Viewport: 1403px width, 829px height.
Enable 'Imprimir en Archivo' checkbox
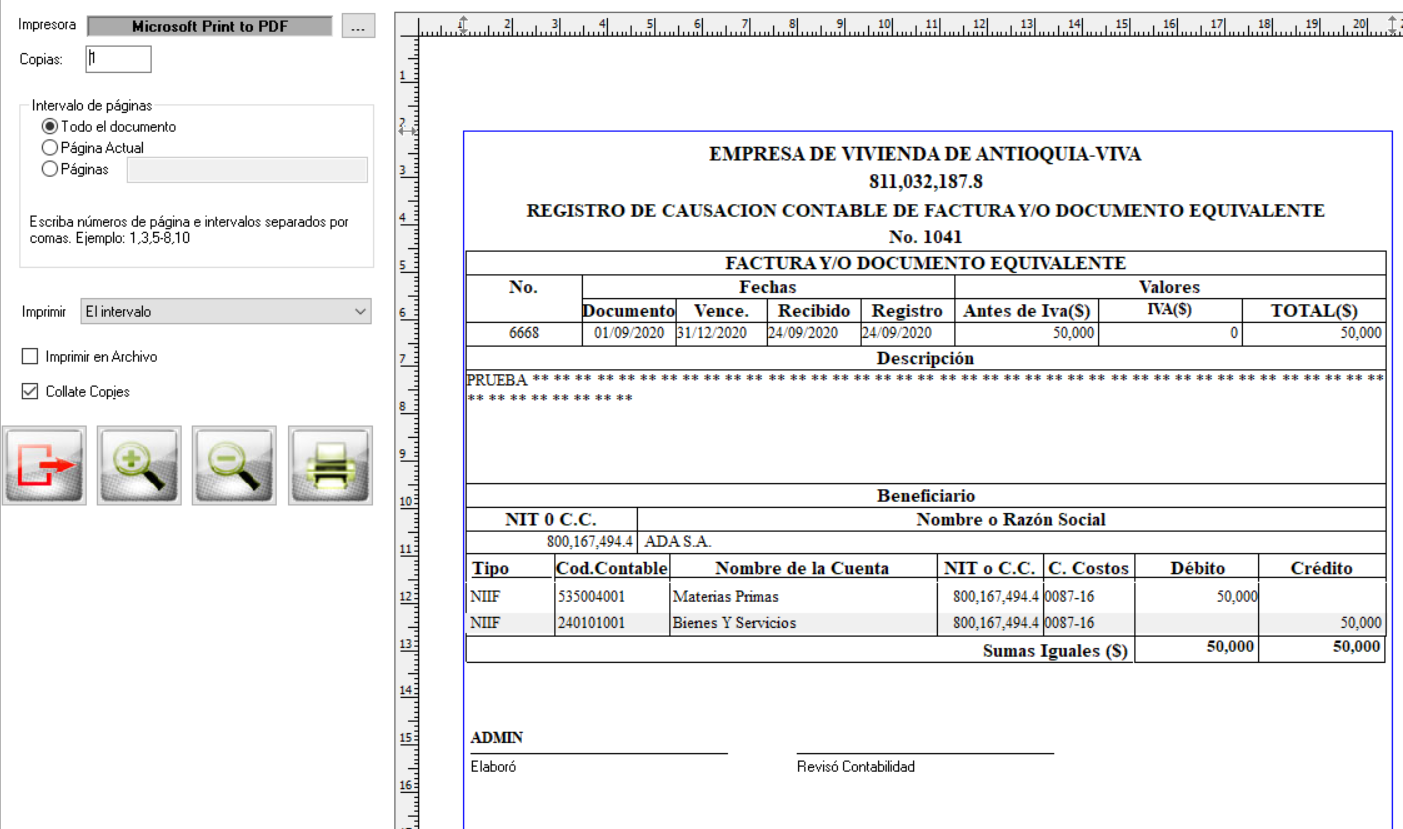tap(30, 357)
